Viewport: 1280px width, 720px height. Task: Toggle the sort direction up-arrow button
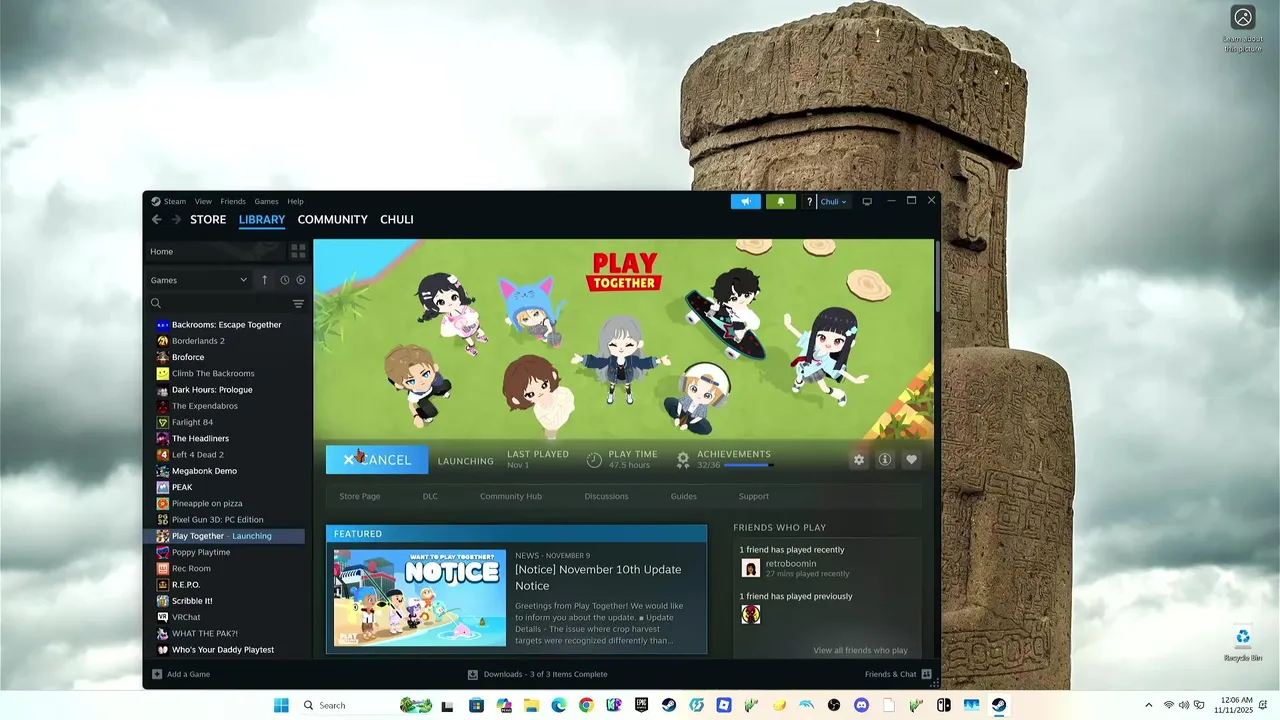[x=264, y=280]
